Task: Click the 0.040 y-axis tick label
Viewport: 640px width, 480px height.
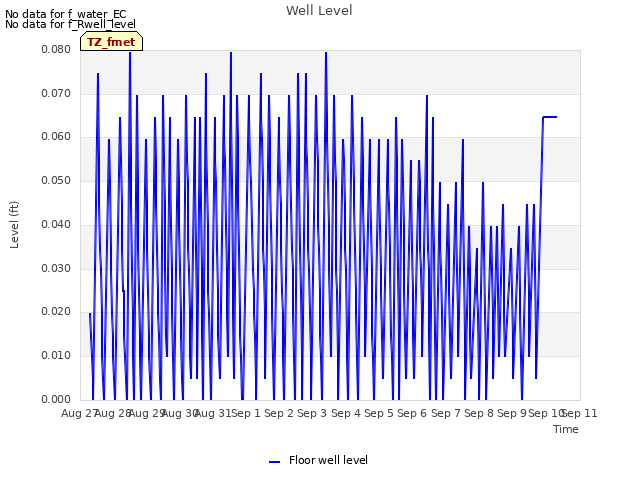Action: 56,224
